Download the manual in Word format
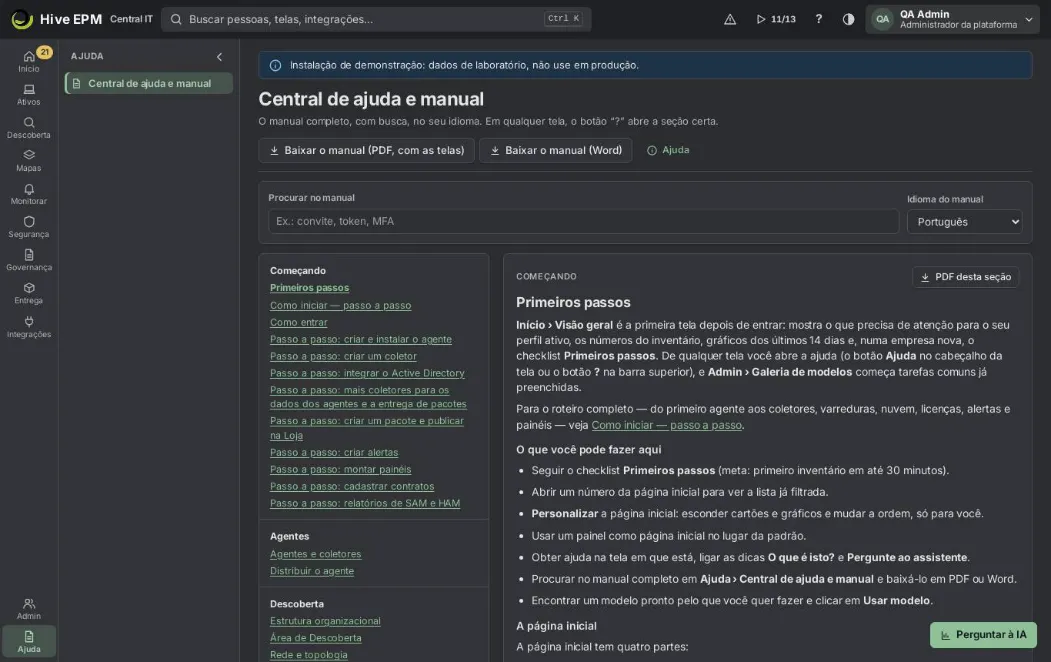Image resolution: width=1051 pixels, height=662 pixels. point(556,151)
